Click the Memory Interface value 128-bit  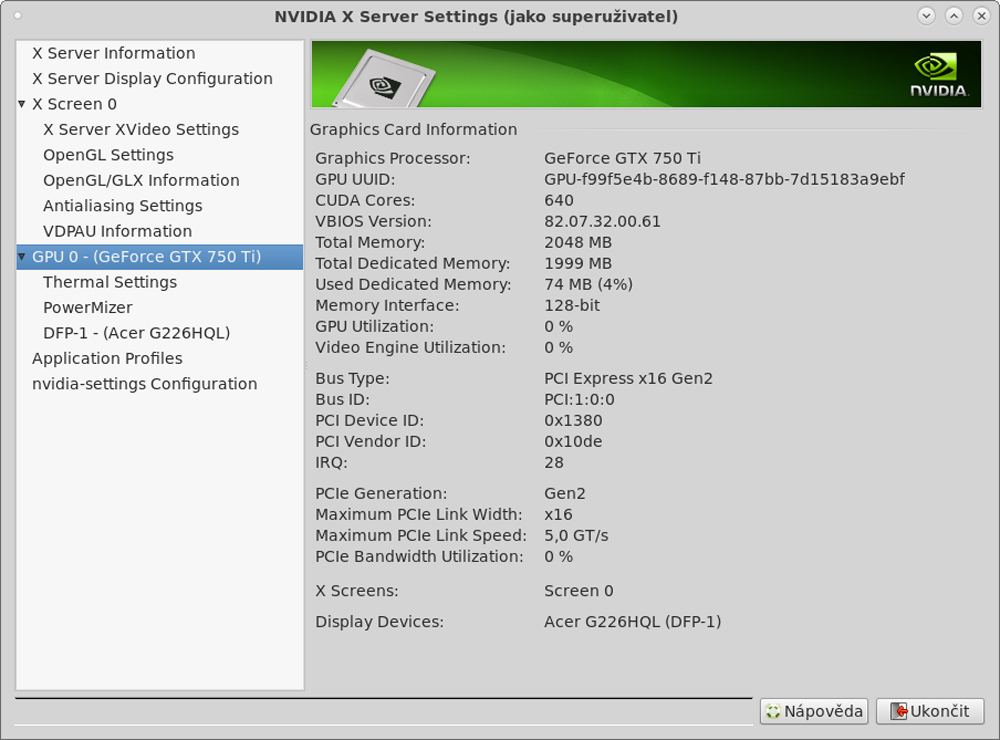572,306
